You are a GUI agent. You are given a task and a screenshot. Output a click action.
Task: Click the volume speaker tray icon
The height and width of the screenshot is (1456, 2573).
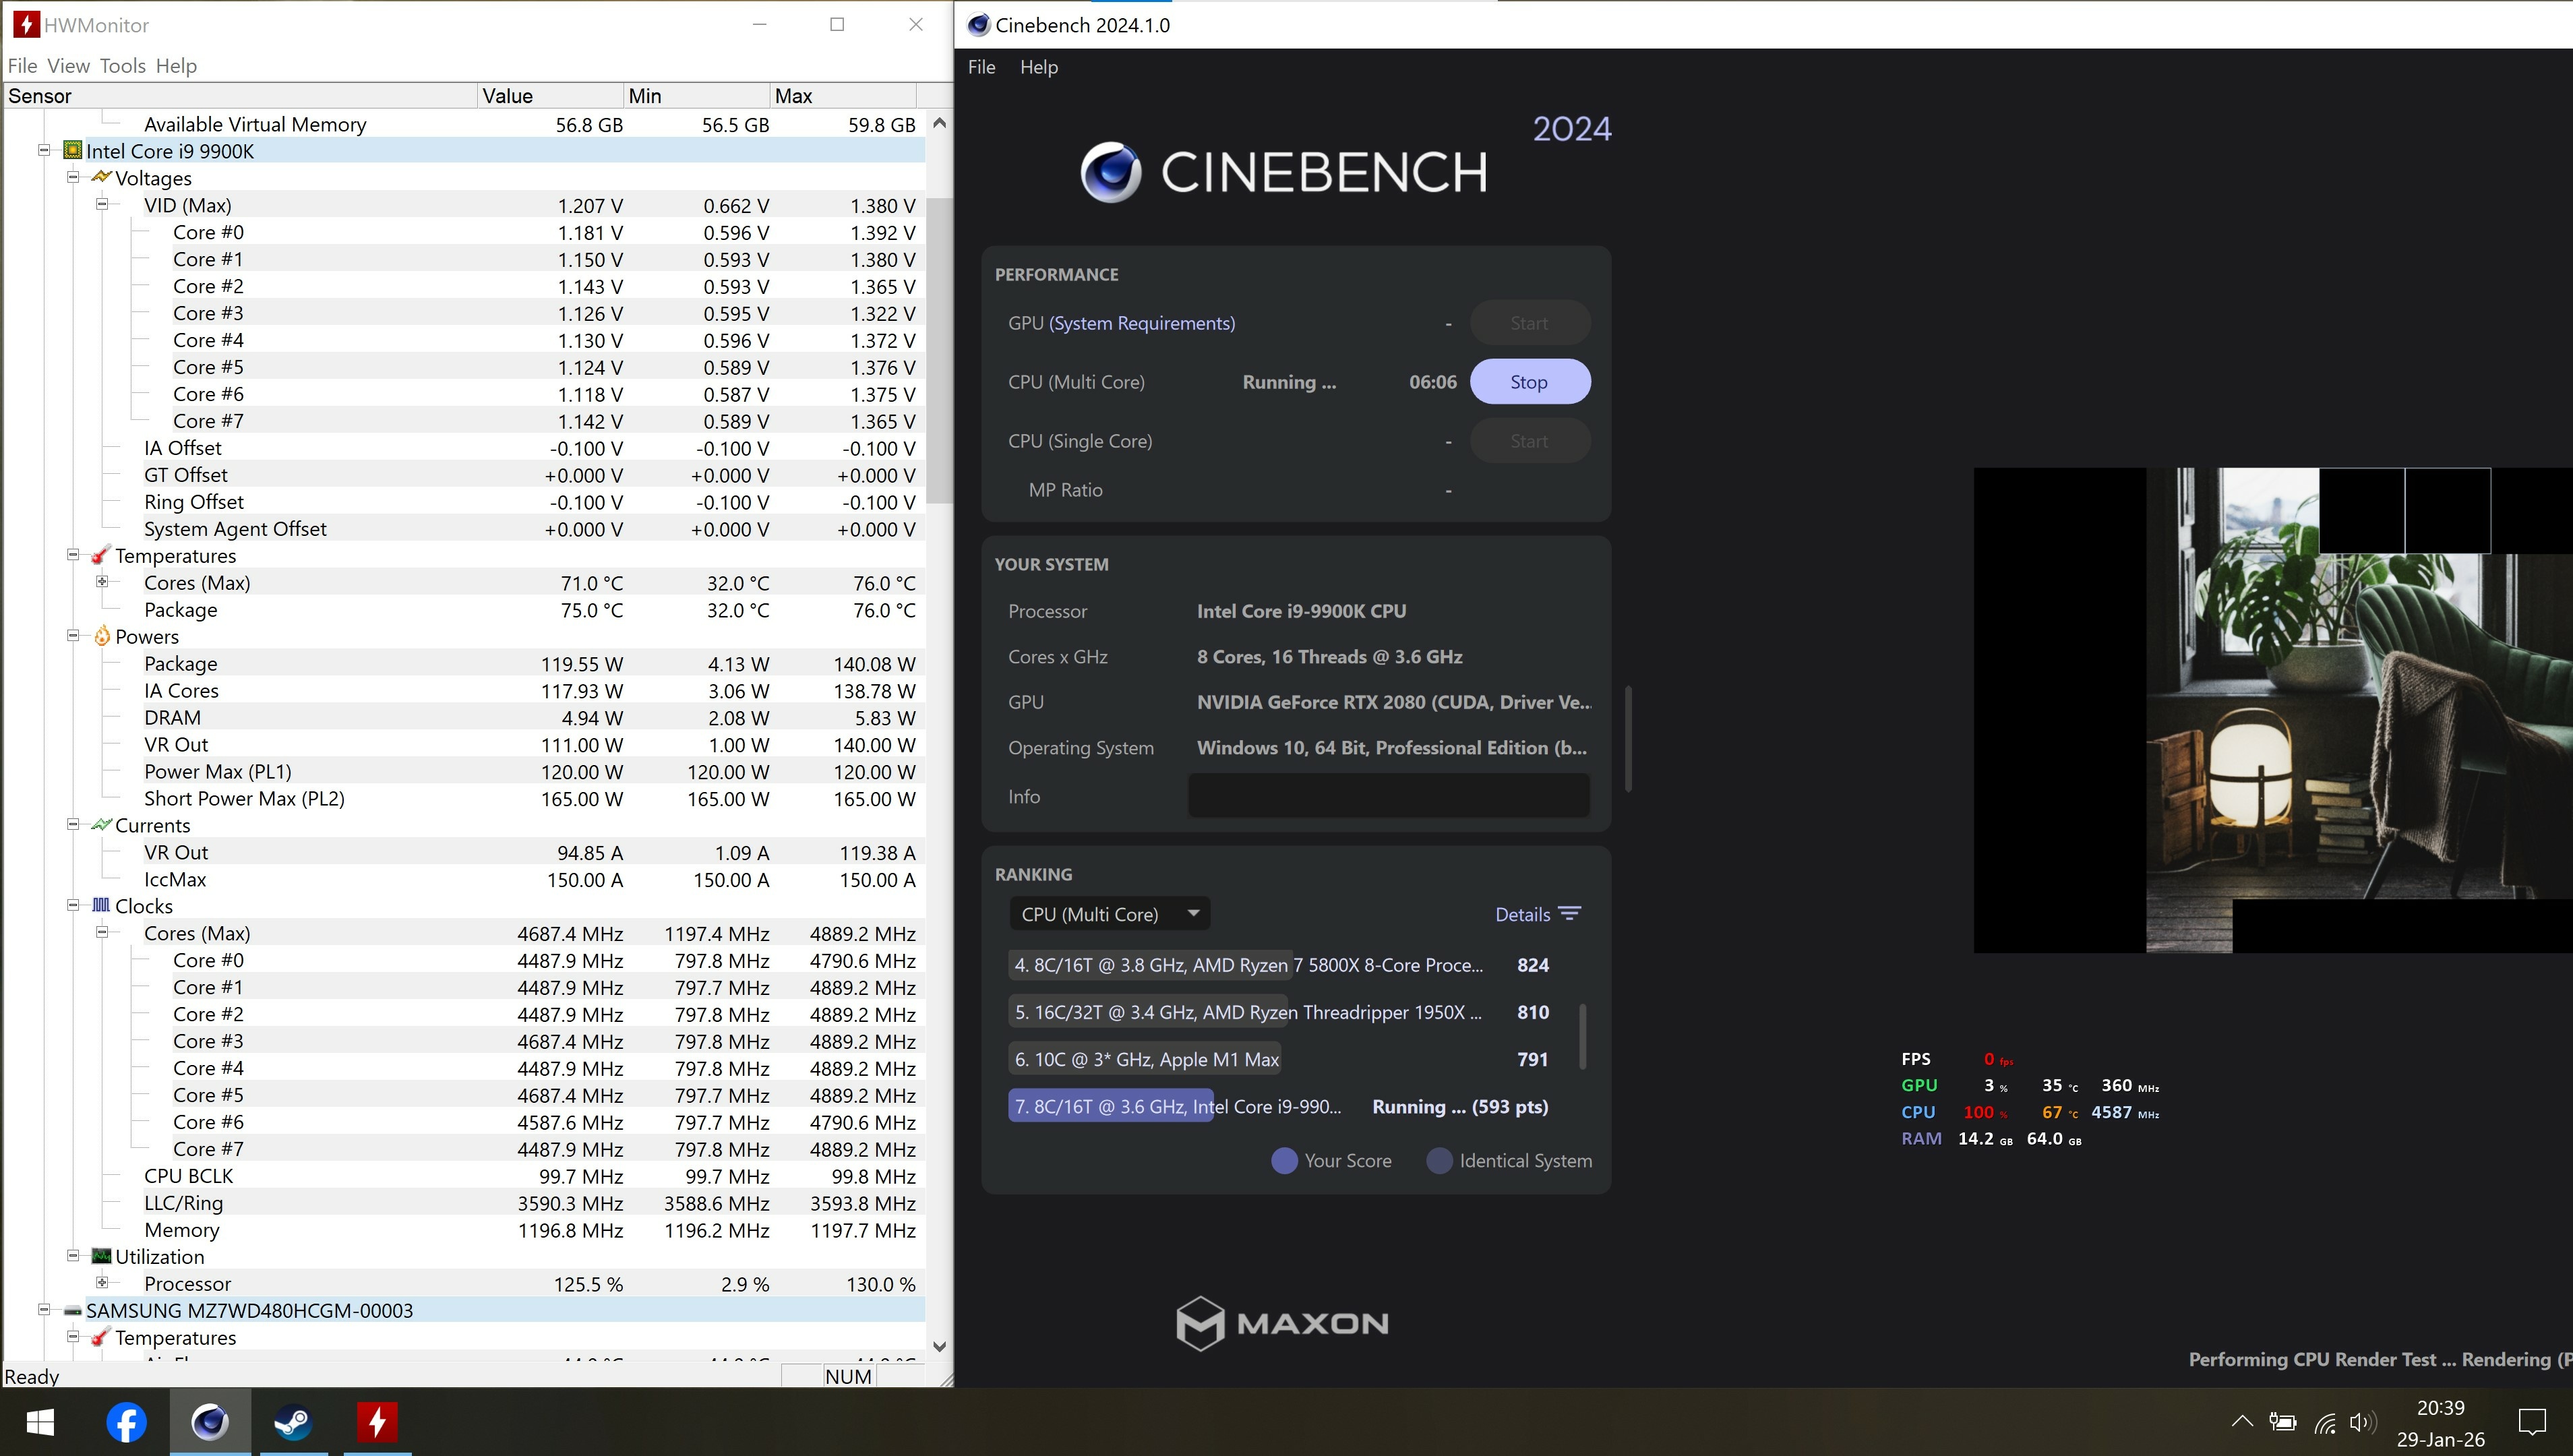click(x=2362, y=1422)
